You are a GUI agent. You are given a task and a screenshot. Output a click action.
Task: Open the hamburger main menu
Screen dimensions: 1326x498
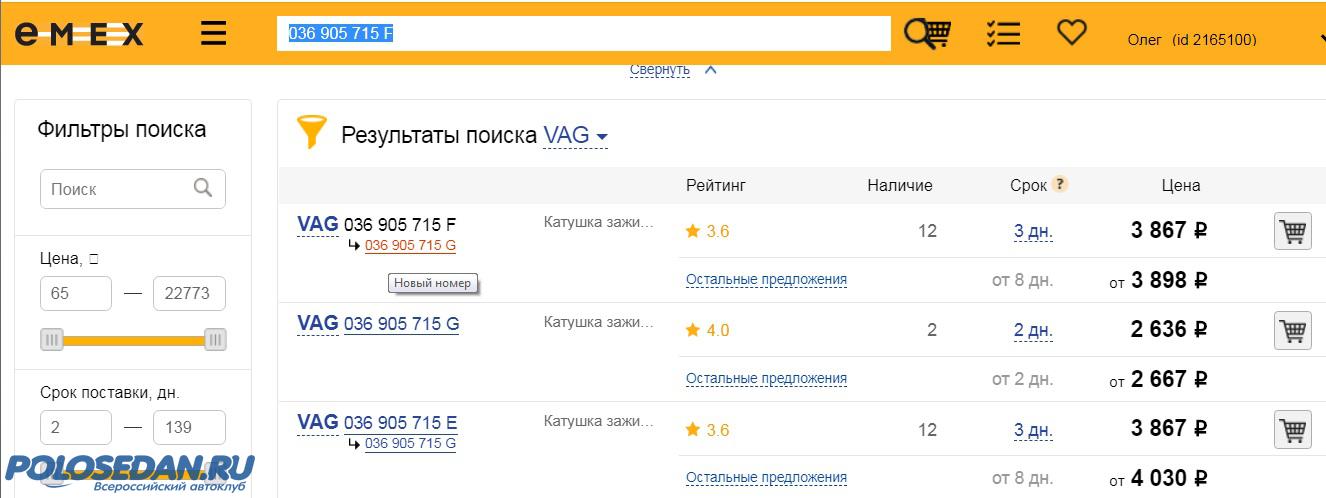pos(213,33)
